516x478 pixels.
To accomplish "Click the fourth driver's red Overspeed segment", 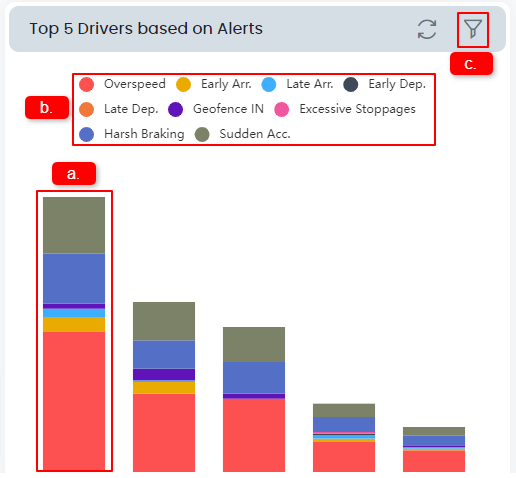I will 344,457.
